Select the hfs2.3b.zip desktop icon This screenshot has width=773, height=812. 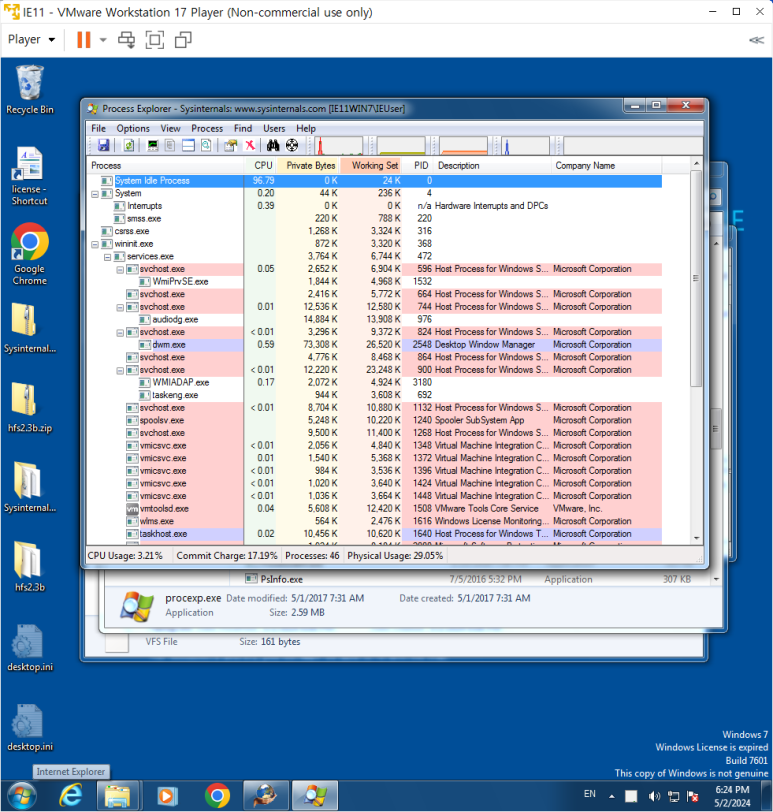(x=30, y=407)
